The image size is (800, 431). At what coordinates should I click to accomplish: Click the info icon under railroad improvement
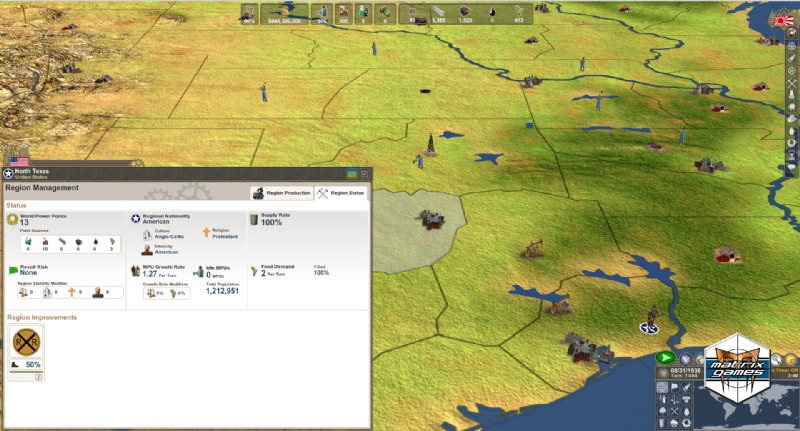38,377
